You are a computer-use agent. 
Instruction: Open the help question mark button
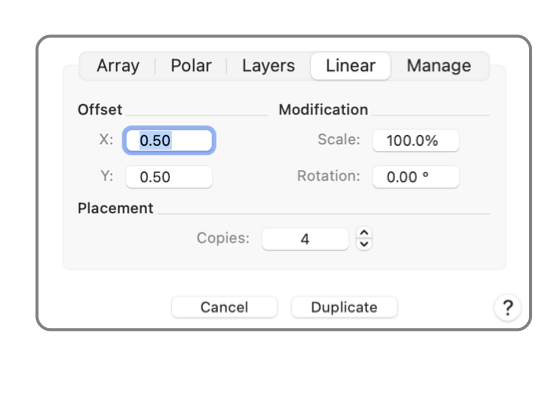(508, 308)
